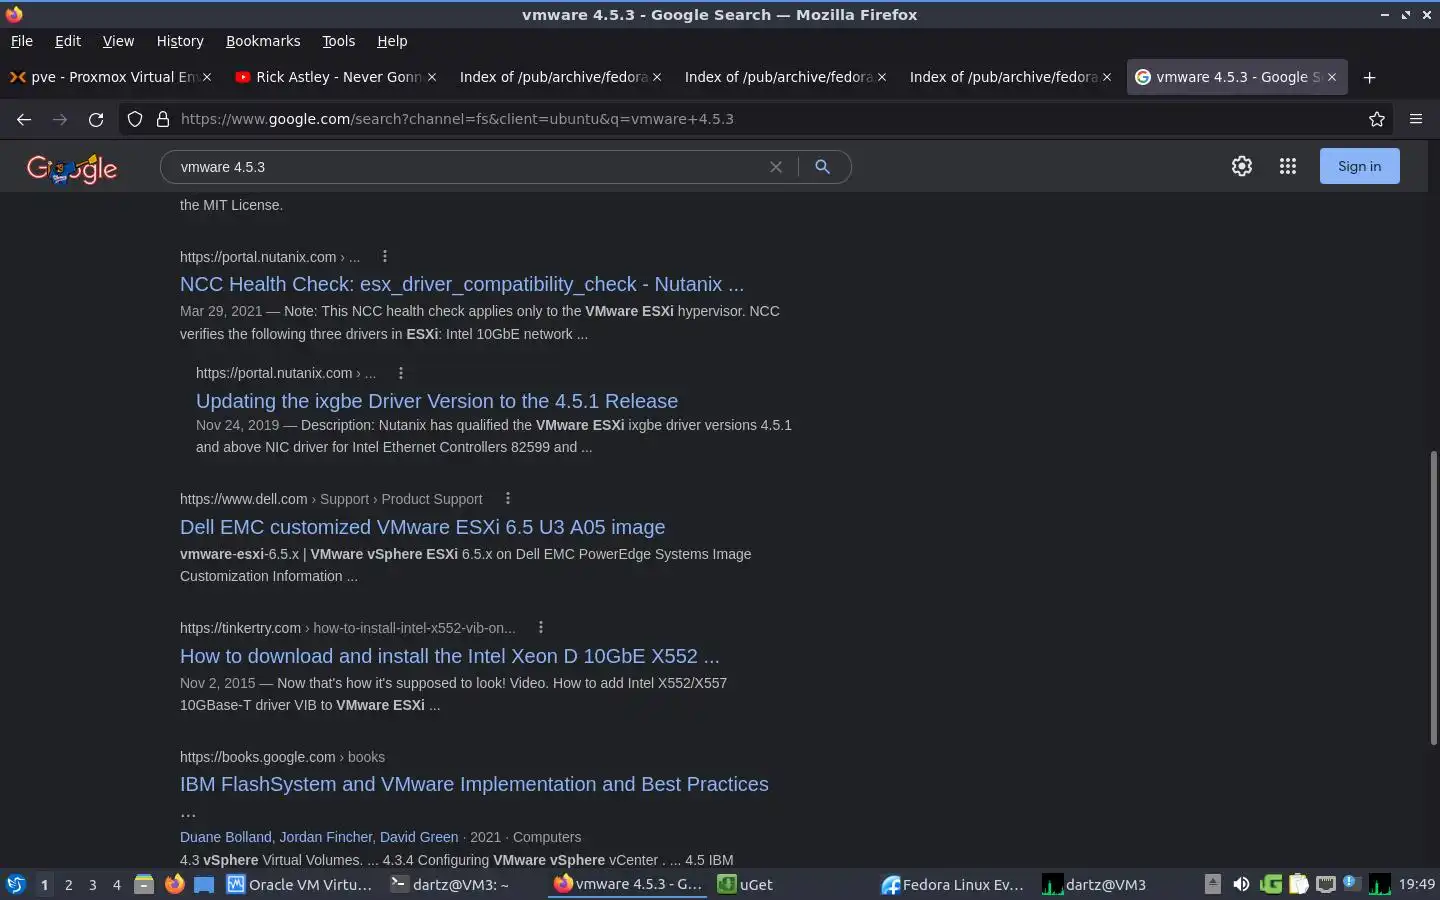The height and width of the screenshot is (900, 1440).
Task: Open the volume speaker tray icon
Action: [x=1241, y=885]
